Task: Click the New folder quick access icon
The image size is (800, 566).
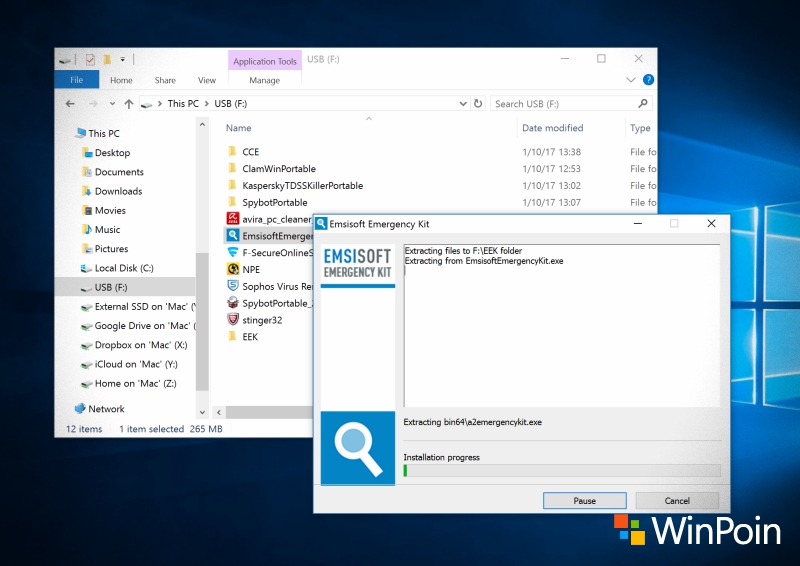Action: [x=107, y=60]
